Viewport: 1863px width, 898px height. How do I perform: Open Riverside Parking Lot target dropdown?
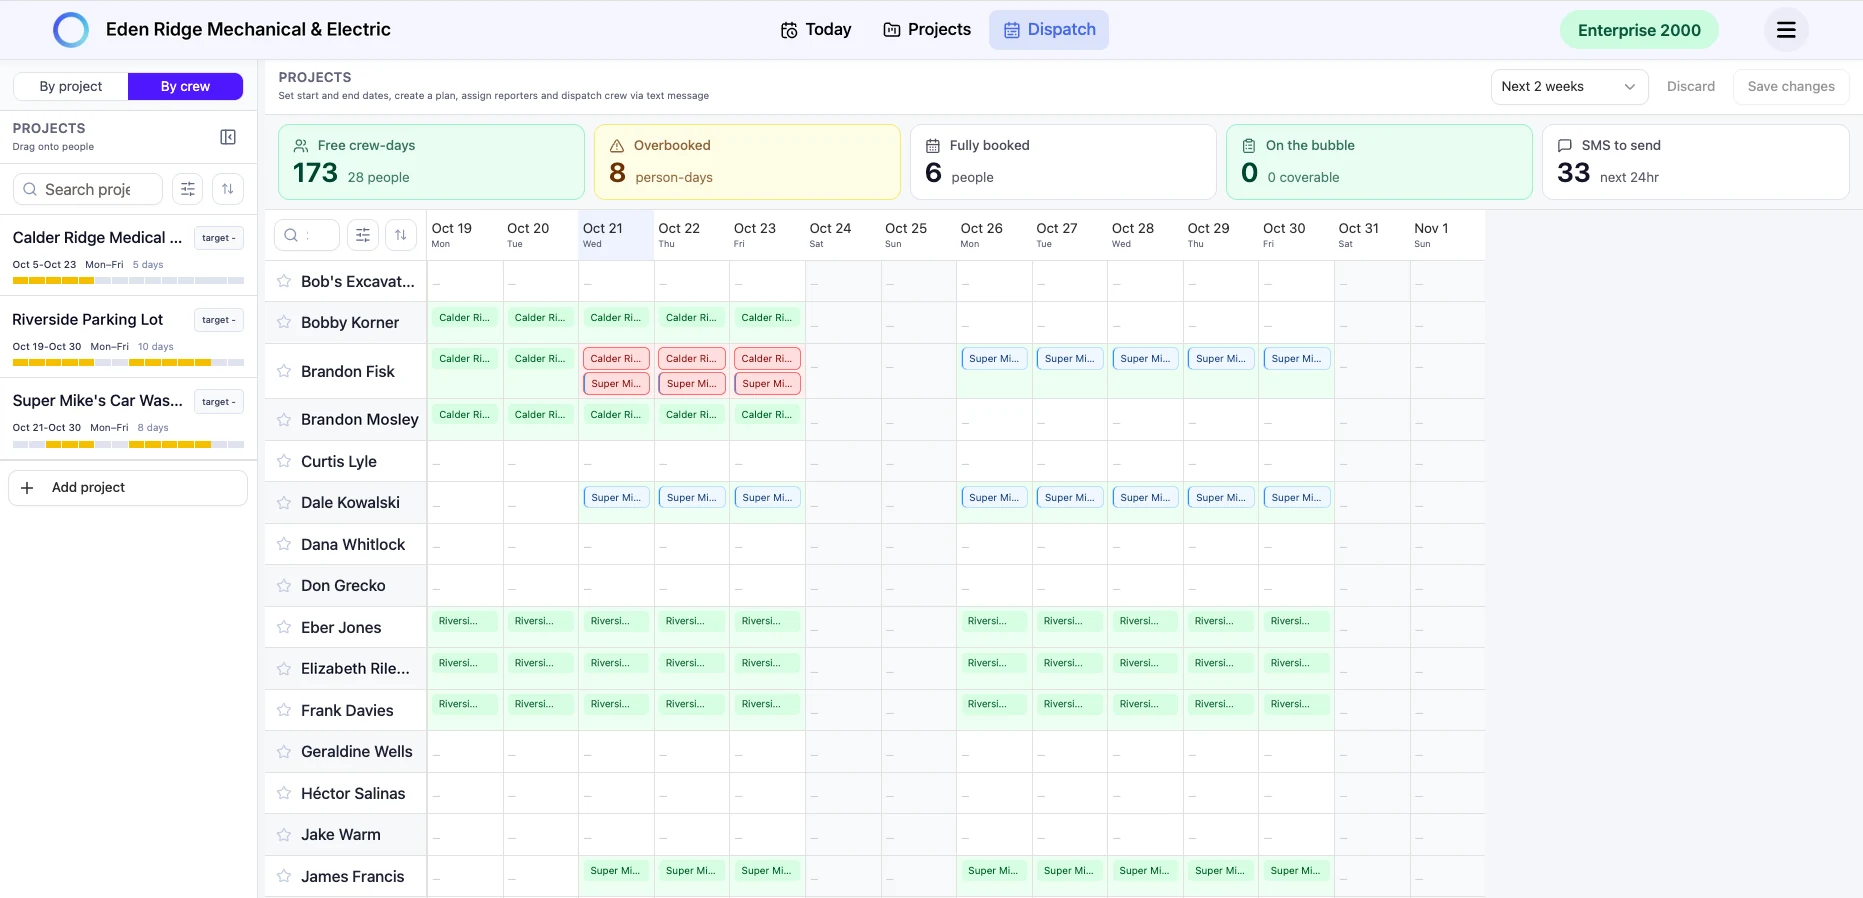(x=218, y=320)
